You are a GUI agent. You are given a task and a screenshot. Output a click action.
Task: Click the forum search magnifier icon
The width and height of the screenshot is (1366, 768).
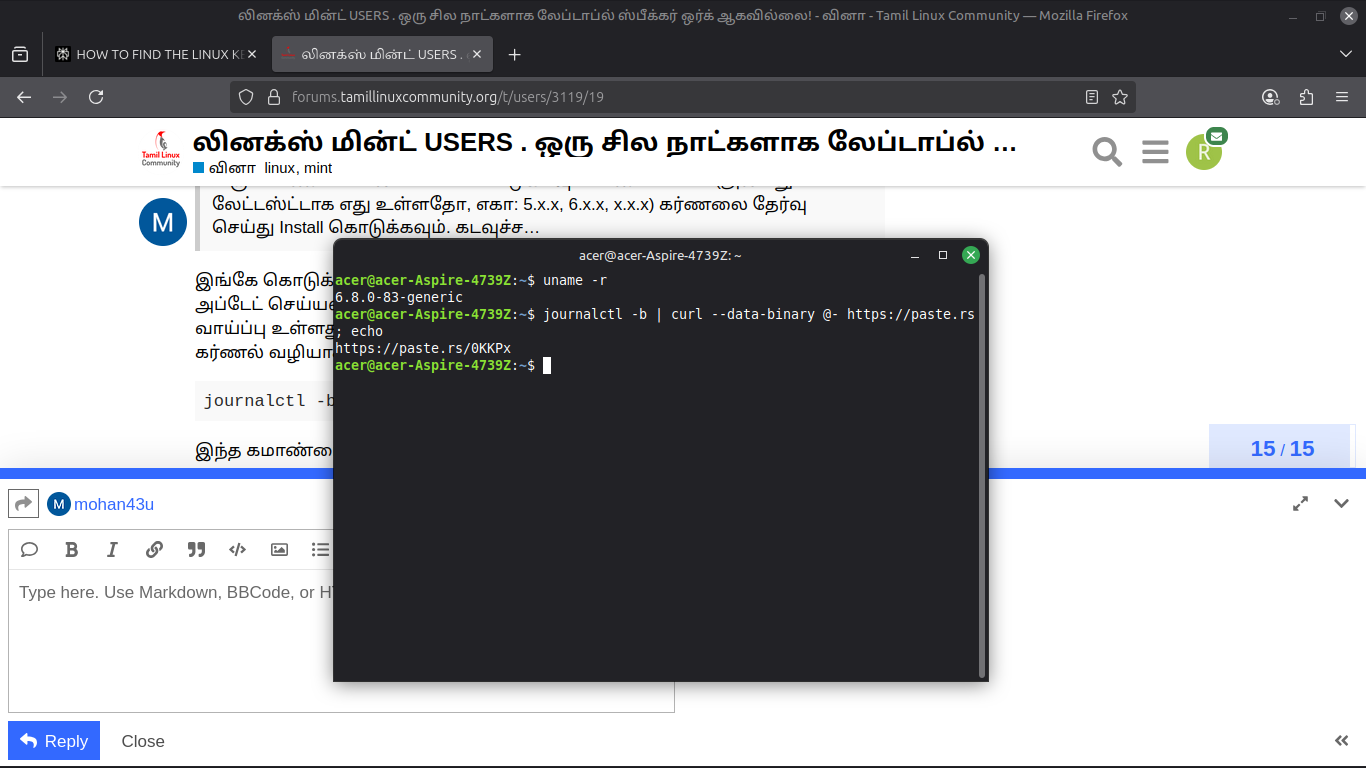1107,152
